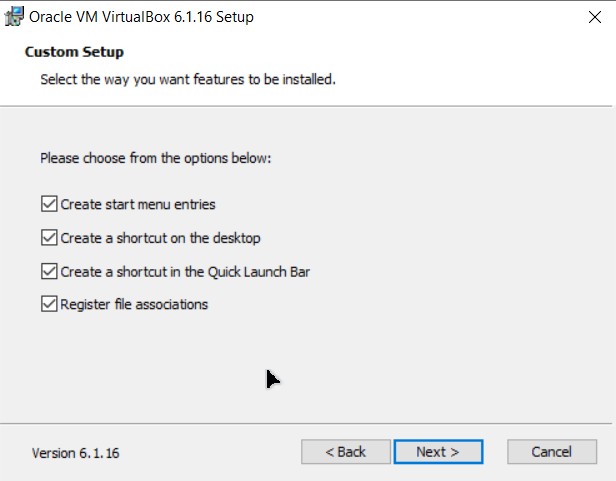Close the VirtualBox Setup window
The width and height of the screenshot is (616, 481).
[x=595, y=17]
